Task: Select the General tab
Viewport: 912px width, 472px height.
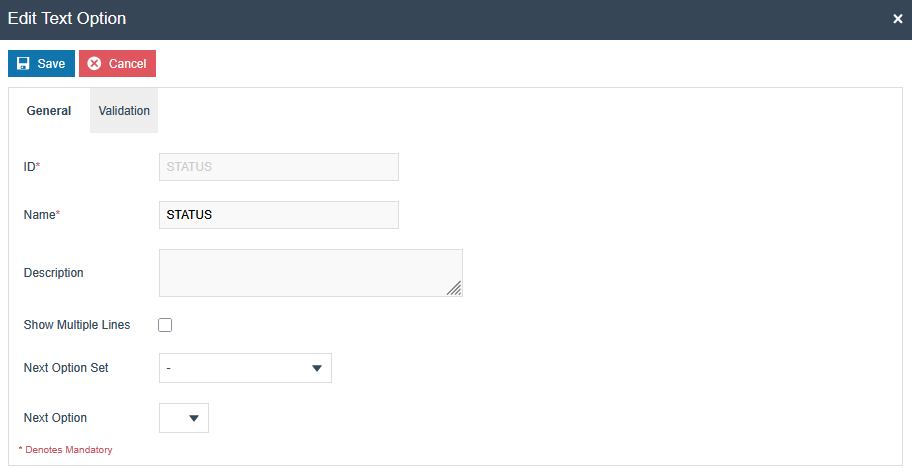Action: point(49,111)
